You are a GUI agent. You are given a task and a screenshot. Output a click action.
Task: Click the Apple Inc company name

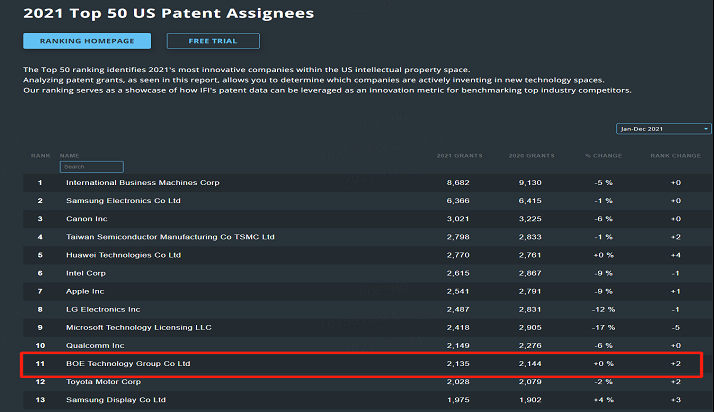pos(87,291)
